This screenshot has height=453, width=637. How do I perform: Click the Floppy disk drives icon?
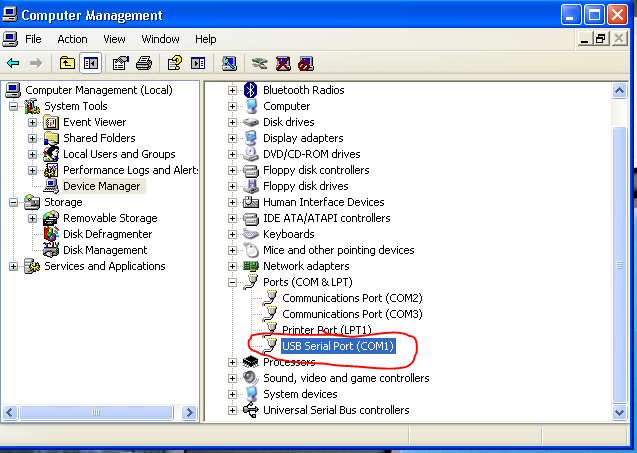click(x=251, y=186)
